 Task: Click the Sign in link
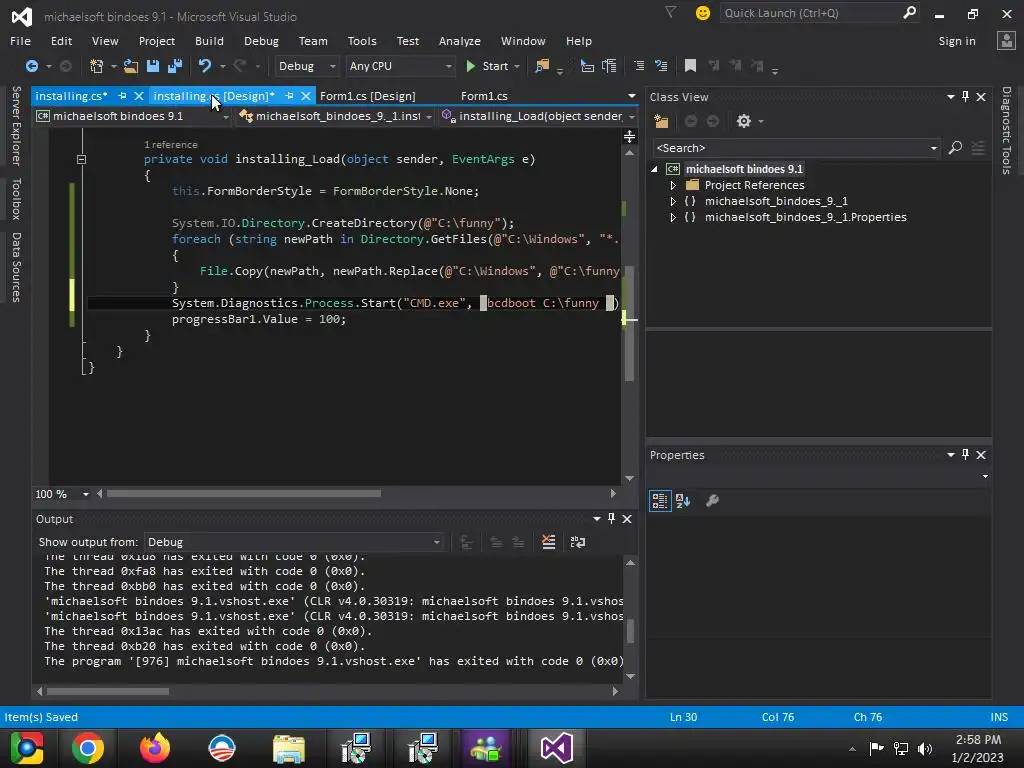[x=957, y=40]
